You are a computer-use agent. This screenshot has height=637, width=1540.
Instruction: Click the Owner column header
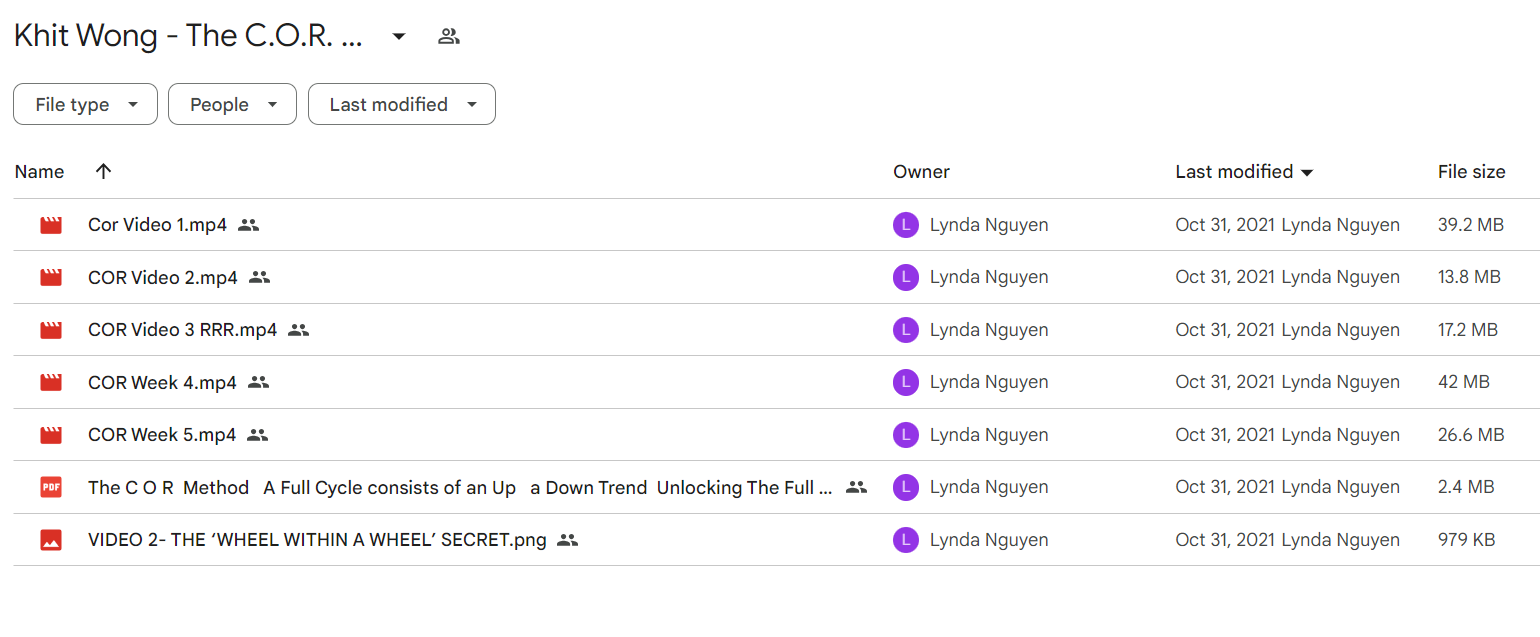[921, 172]
